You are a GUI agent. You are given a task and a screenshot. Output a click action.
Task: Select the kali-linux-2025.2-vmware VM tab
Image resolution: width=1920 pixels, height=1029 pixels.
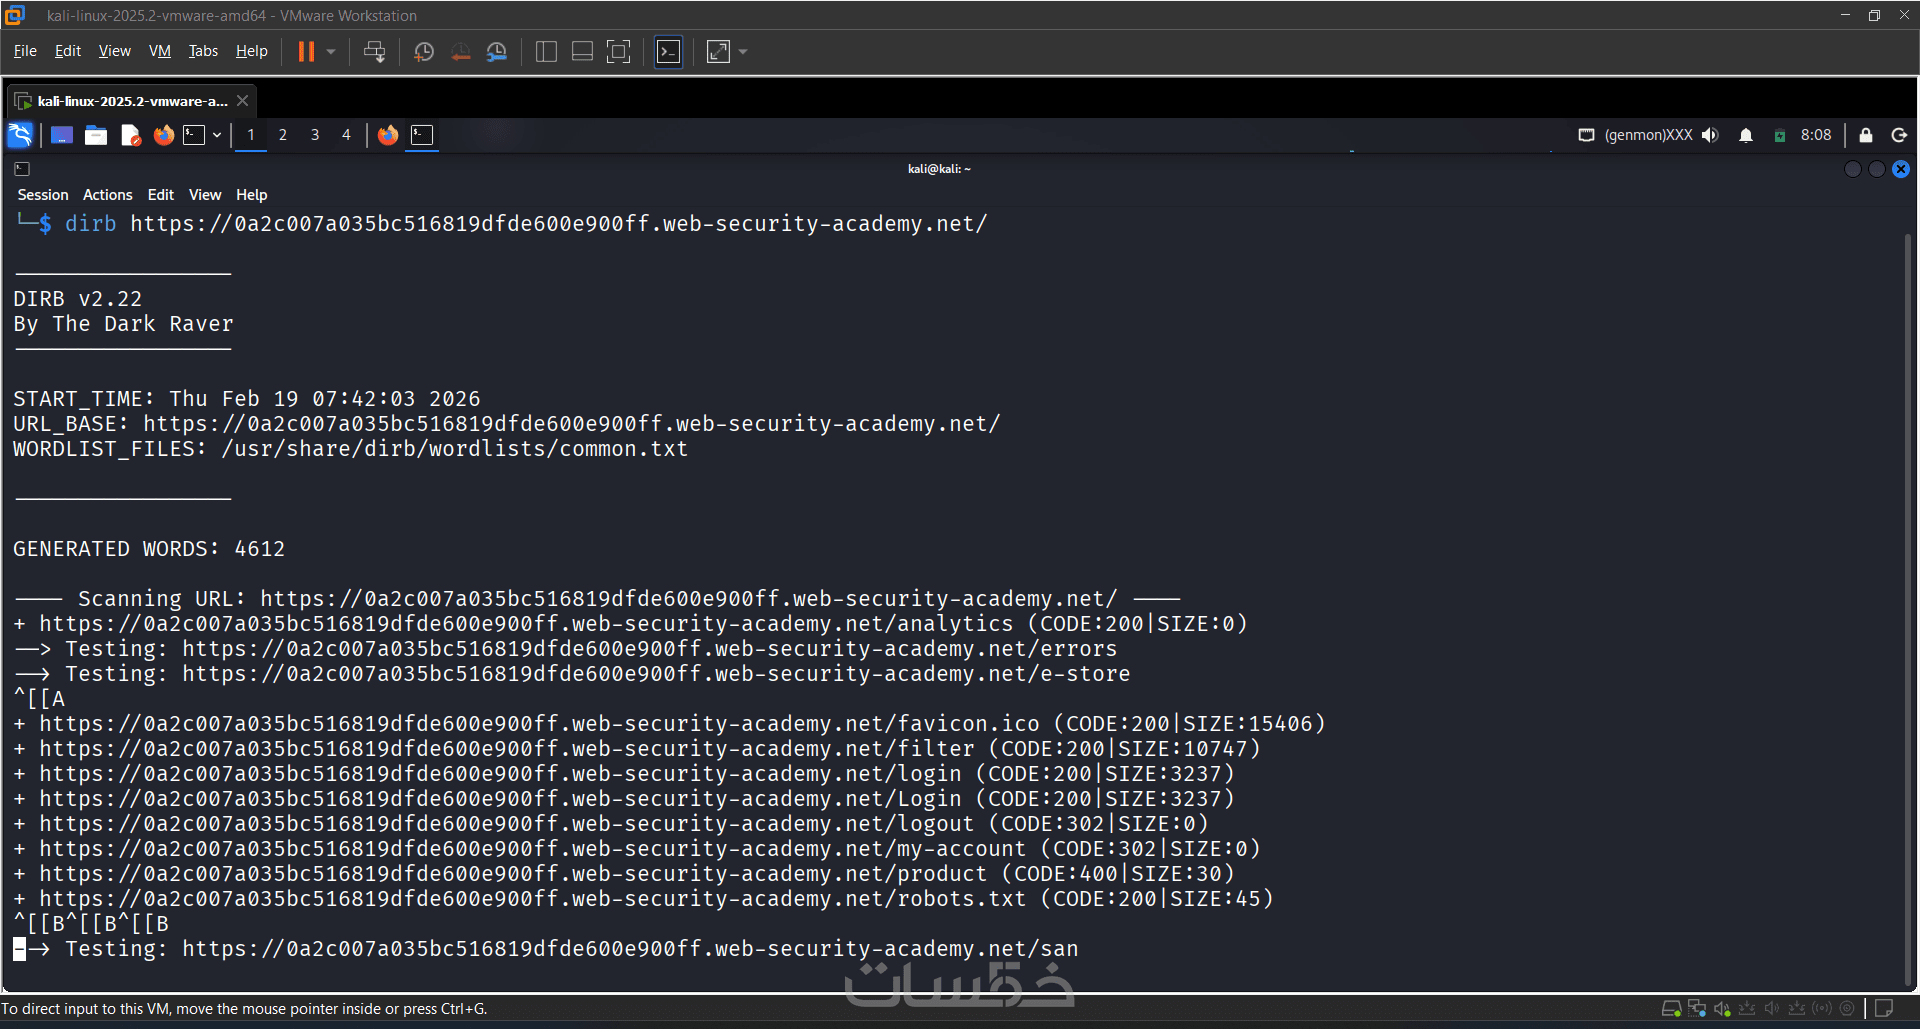pos(132,101)
